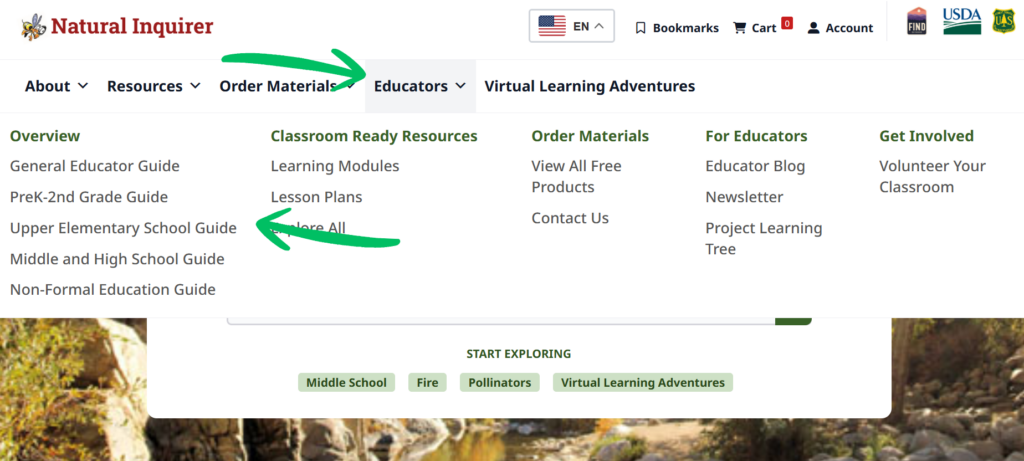Open the EN language dropdown

[571, 26]
